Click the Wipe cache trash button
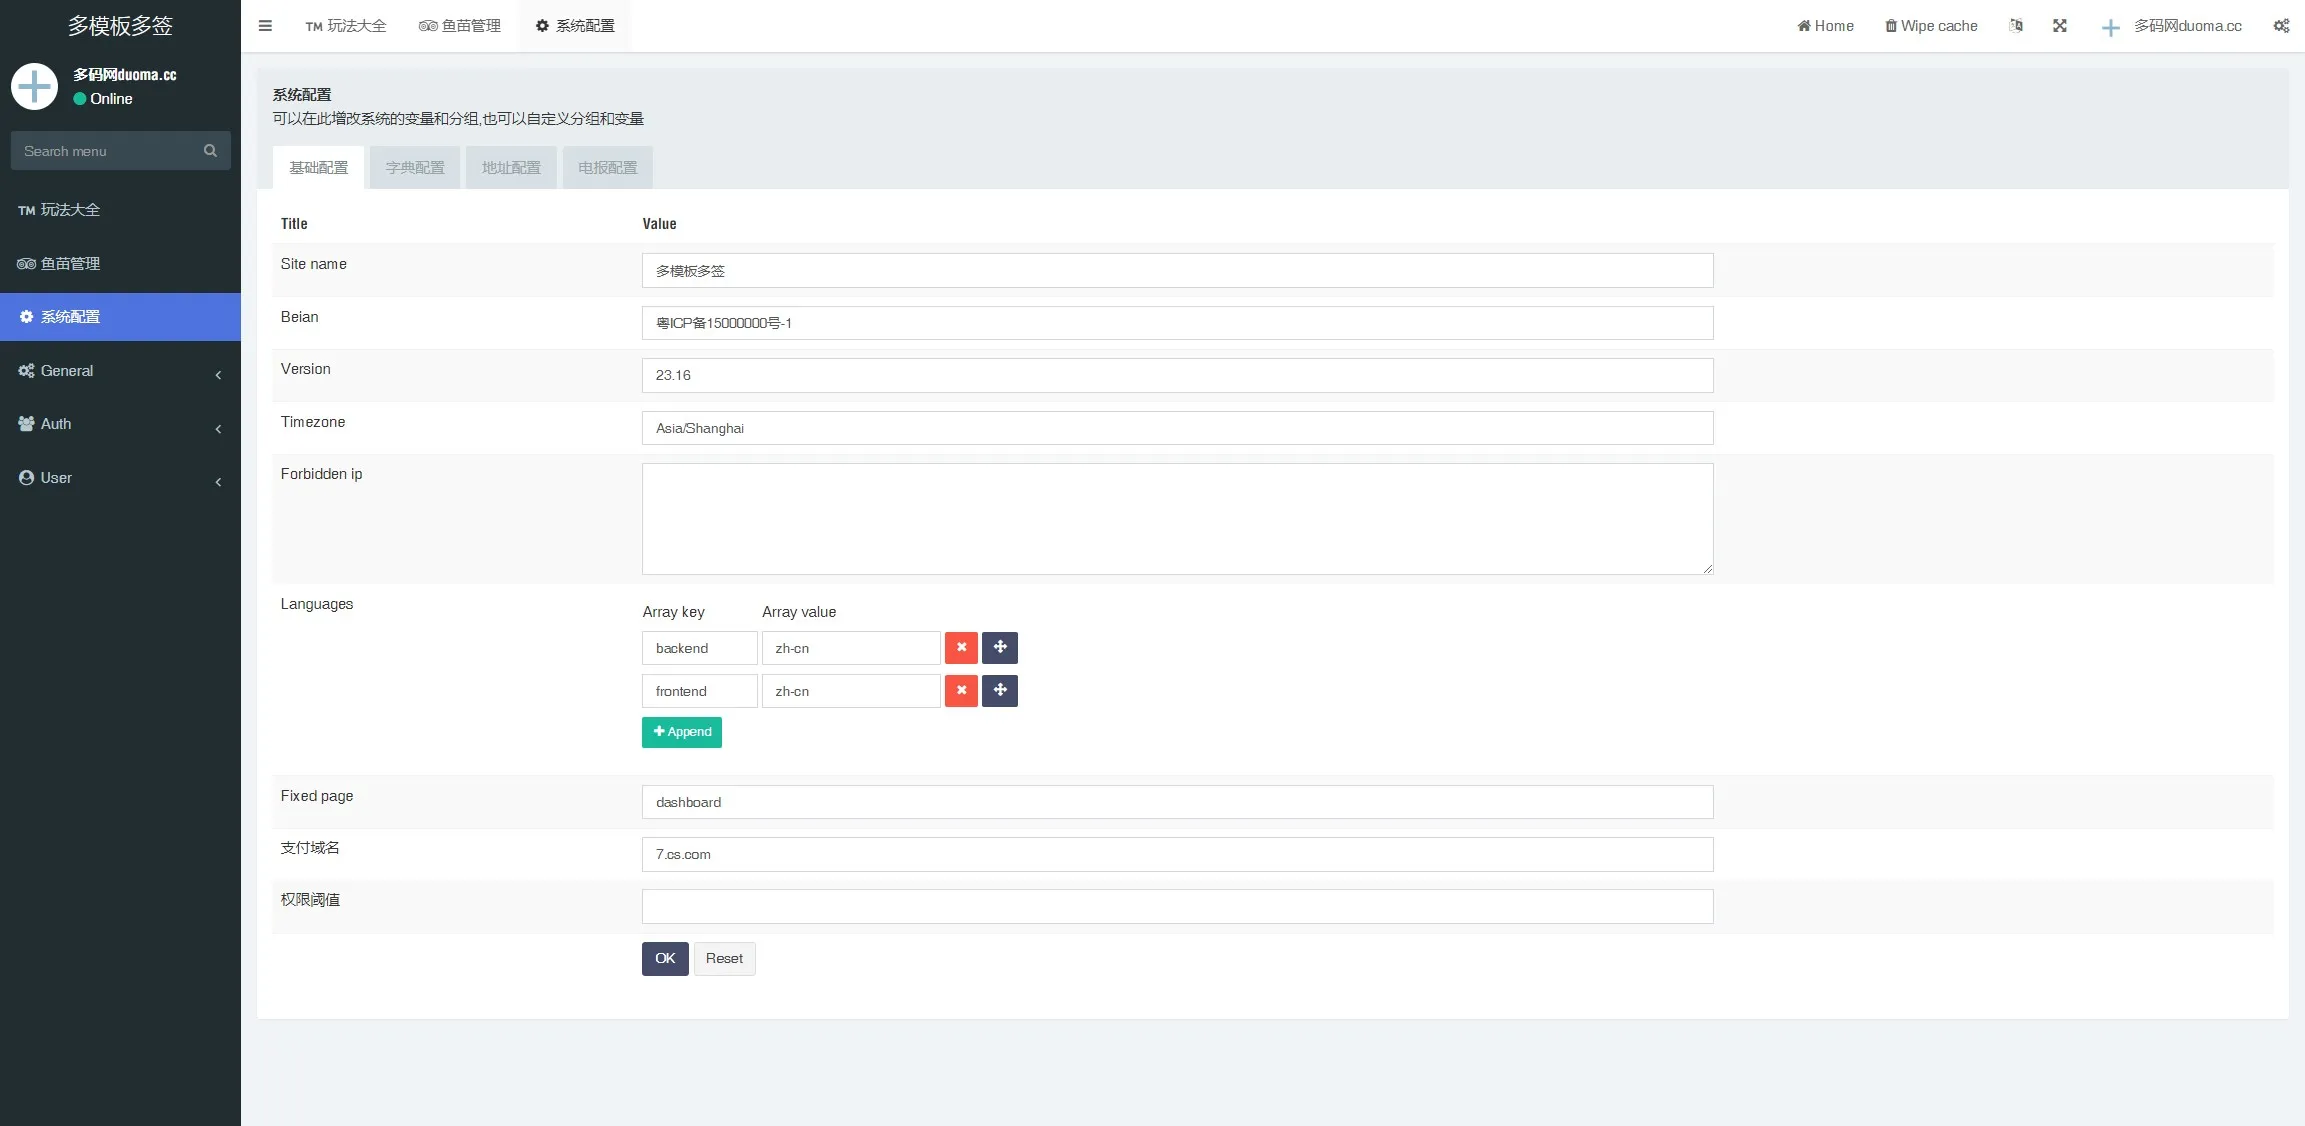 [x=1931, y=26]
